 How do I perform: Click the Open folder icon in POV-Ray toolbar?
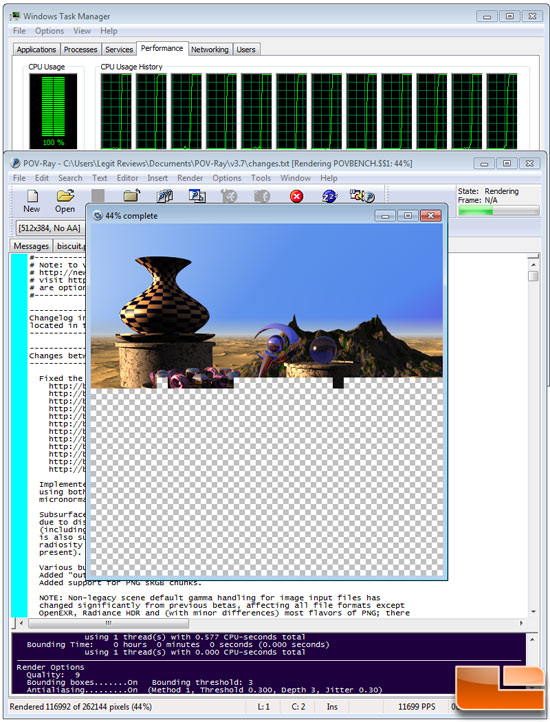(65, 197)
